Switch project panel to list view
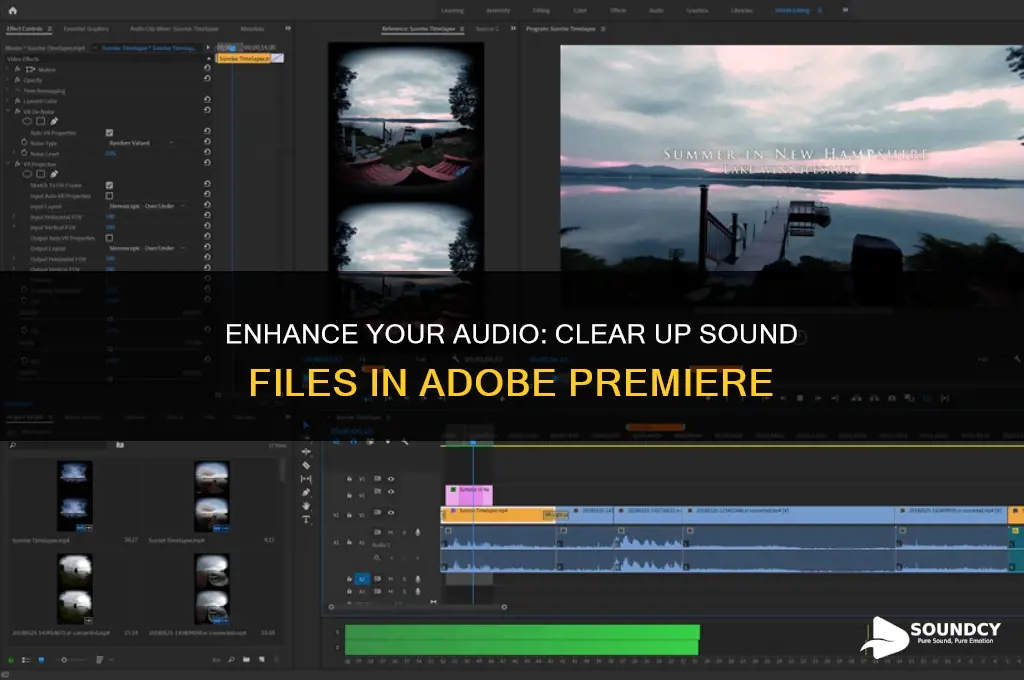This screenshot has width=1024, height=680. coord(26,660)
